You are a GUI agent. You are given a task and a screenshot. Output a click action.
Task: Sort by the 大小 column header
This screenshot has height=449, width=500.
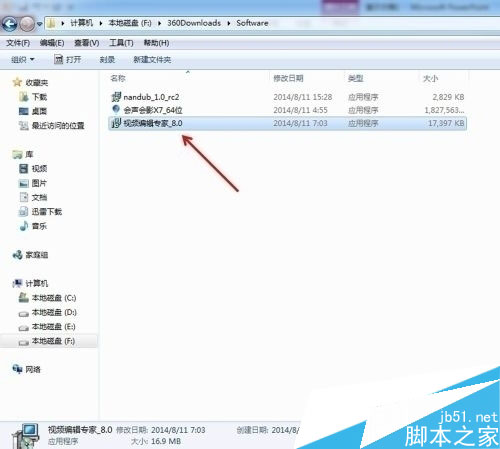coord(430,79)
